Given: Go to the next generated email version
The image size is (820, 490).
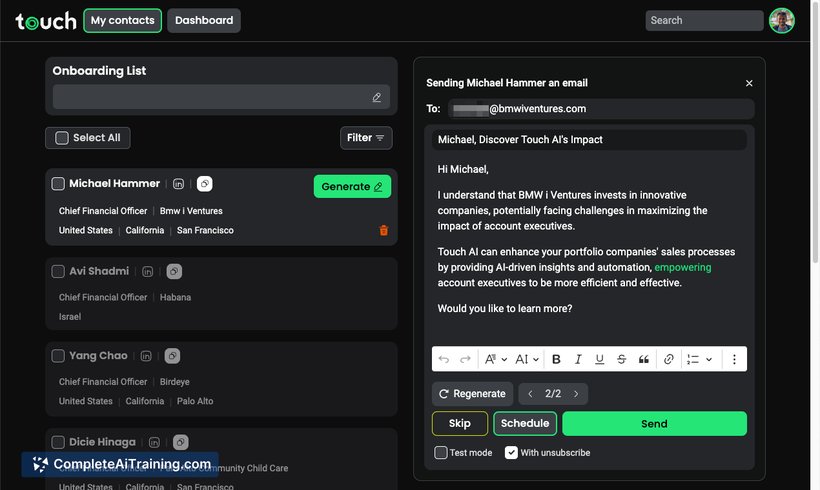Looking at the screenshot, I should coord(576,394).
